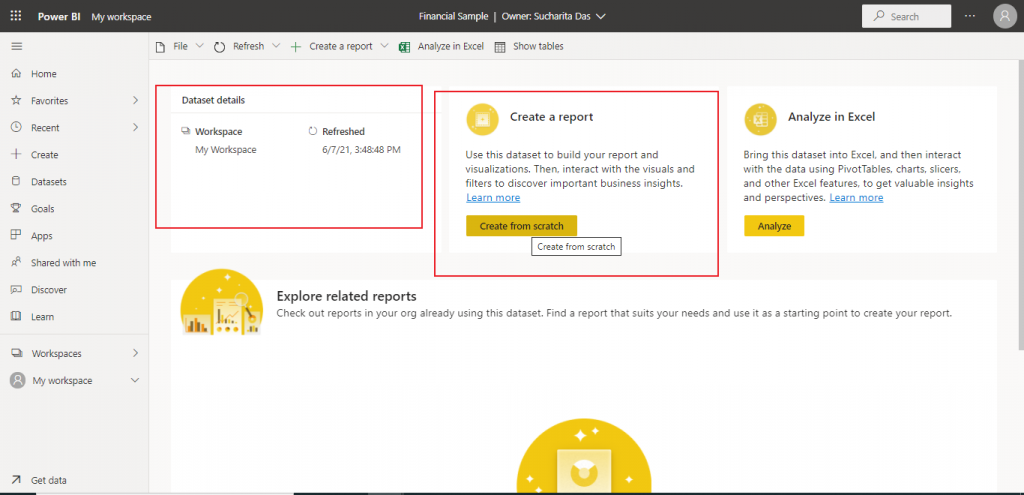This screenshot has width=1024, height=495.
Task: Click the Create from scratch button
Action: 522,226
